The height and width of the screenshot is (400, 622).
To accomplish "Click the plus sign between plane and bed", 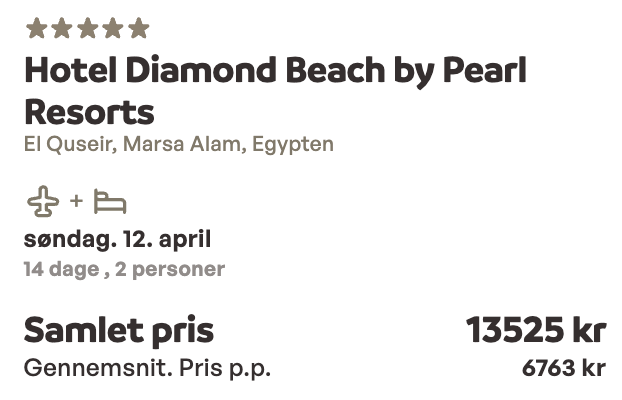I will [x=77, y=203].
